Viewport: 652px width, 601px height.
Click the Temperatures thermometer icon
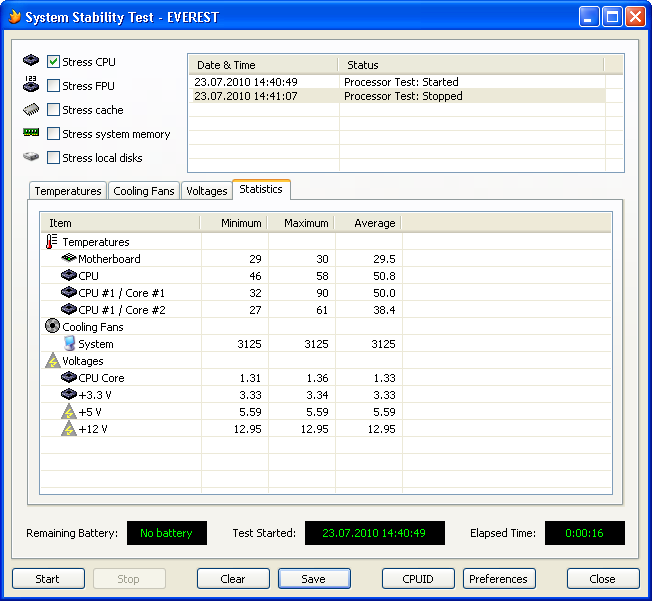point(52,242)
